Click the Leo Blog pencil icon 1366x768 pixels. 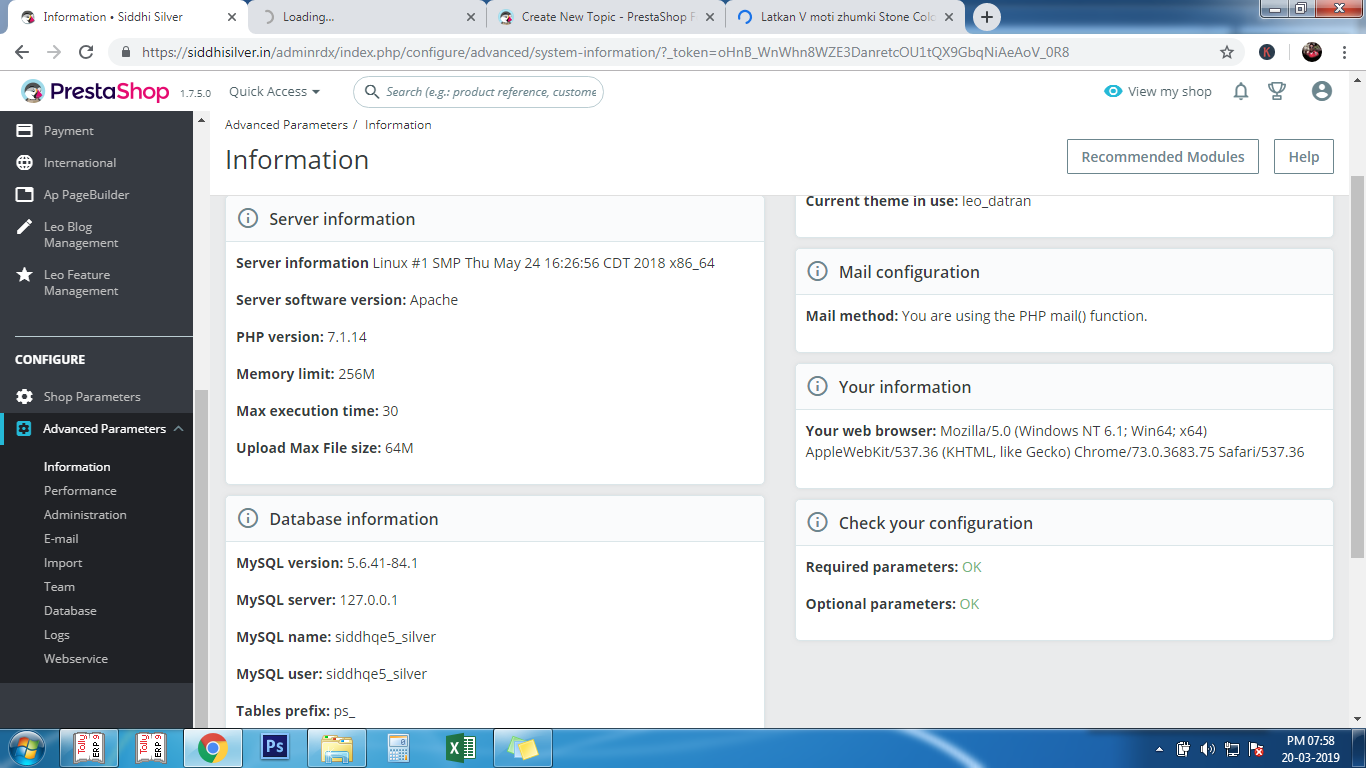pyautogui.click(x=25, y=227)
